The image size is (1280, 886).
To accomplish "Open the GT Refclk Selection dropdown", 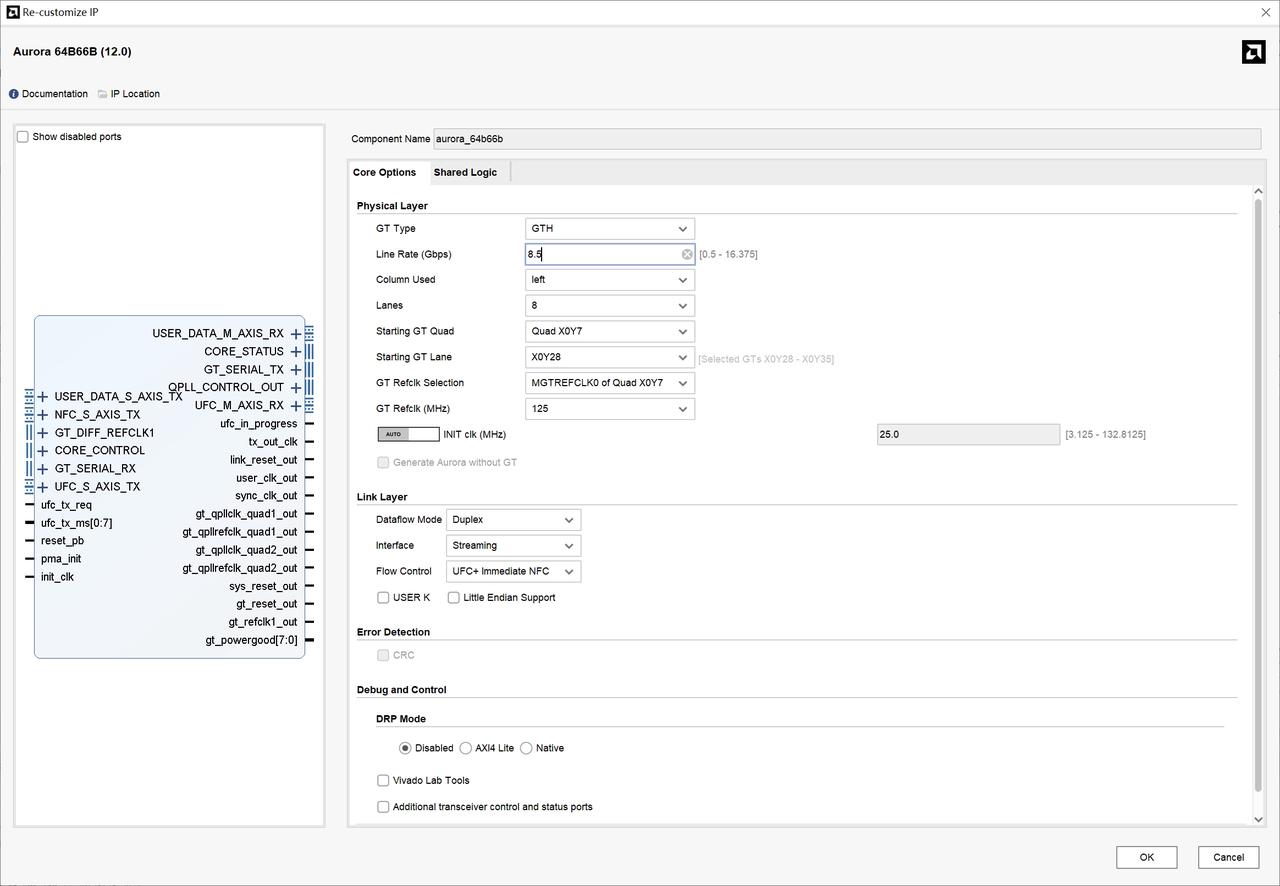I will 610,383.
